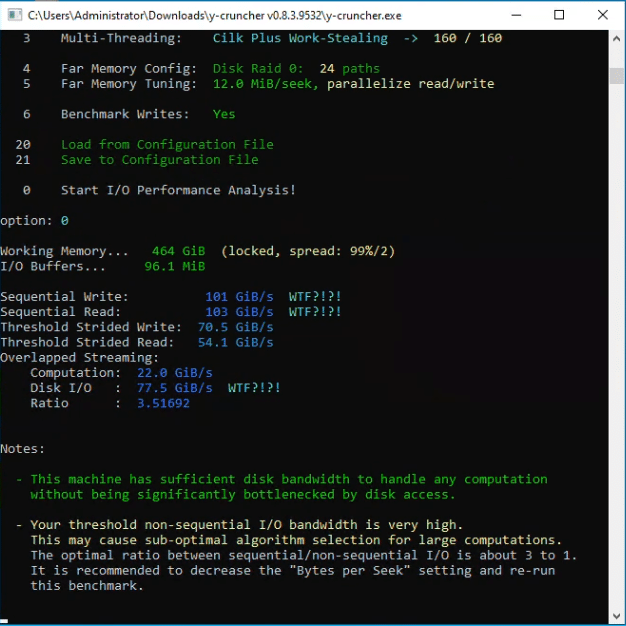Click 'Working Memory...' label
The image size is (626, 626).
coord(64,251)
